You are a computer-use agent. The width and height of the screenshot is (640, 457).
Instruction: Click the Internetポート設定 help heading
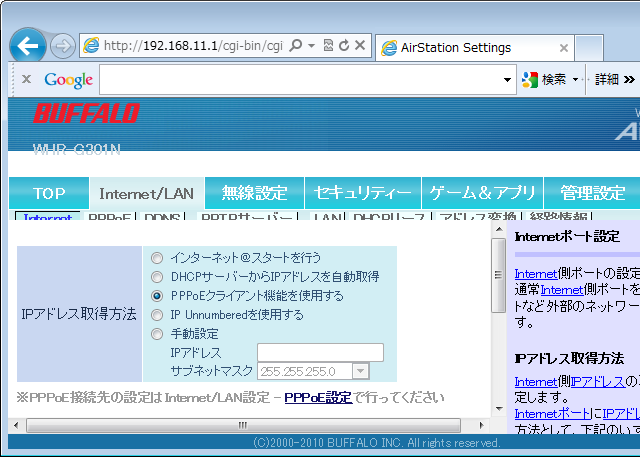(567, 237)
